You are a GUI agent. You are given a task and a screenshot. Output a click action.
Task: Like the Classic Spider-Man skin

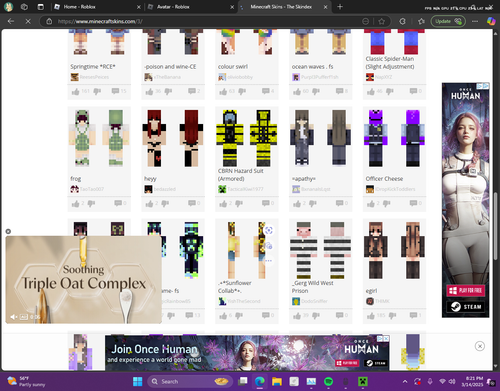click(x=371, y=92)
